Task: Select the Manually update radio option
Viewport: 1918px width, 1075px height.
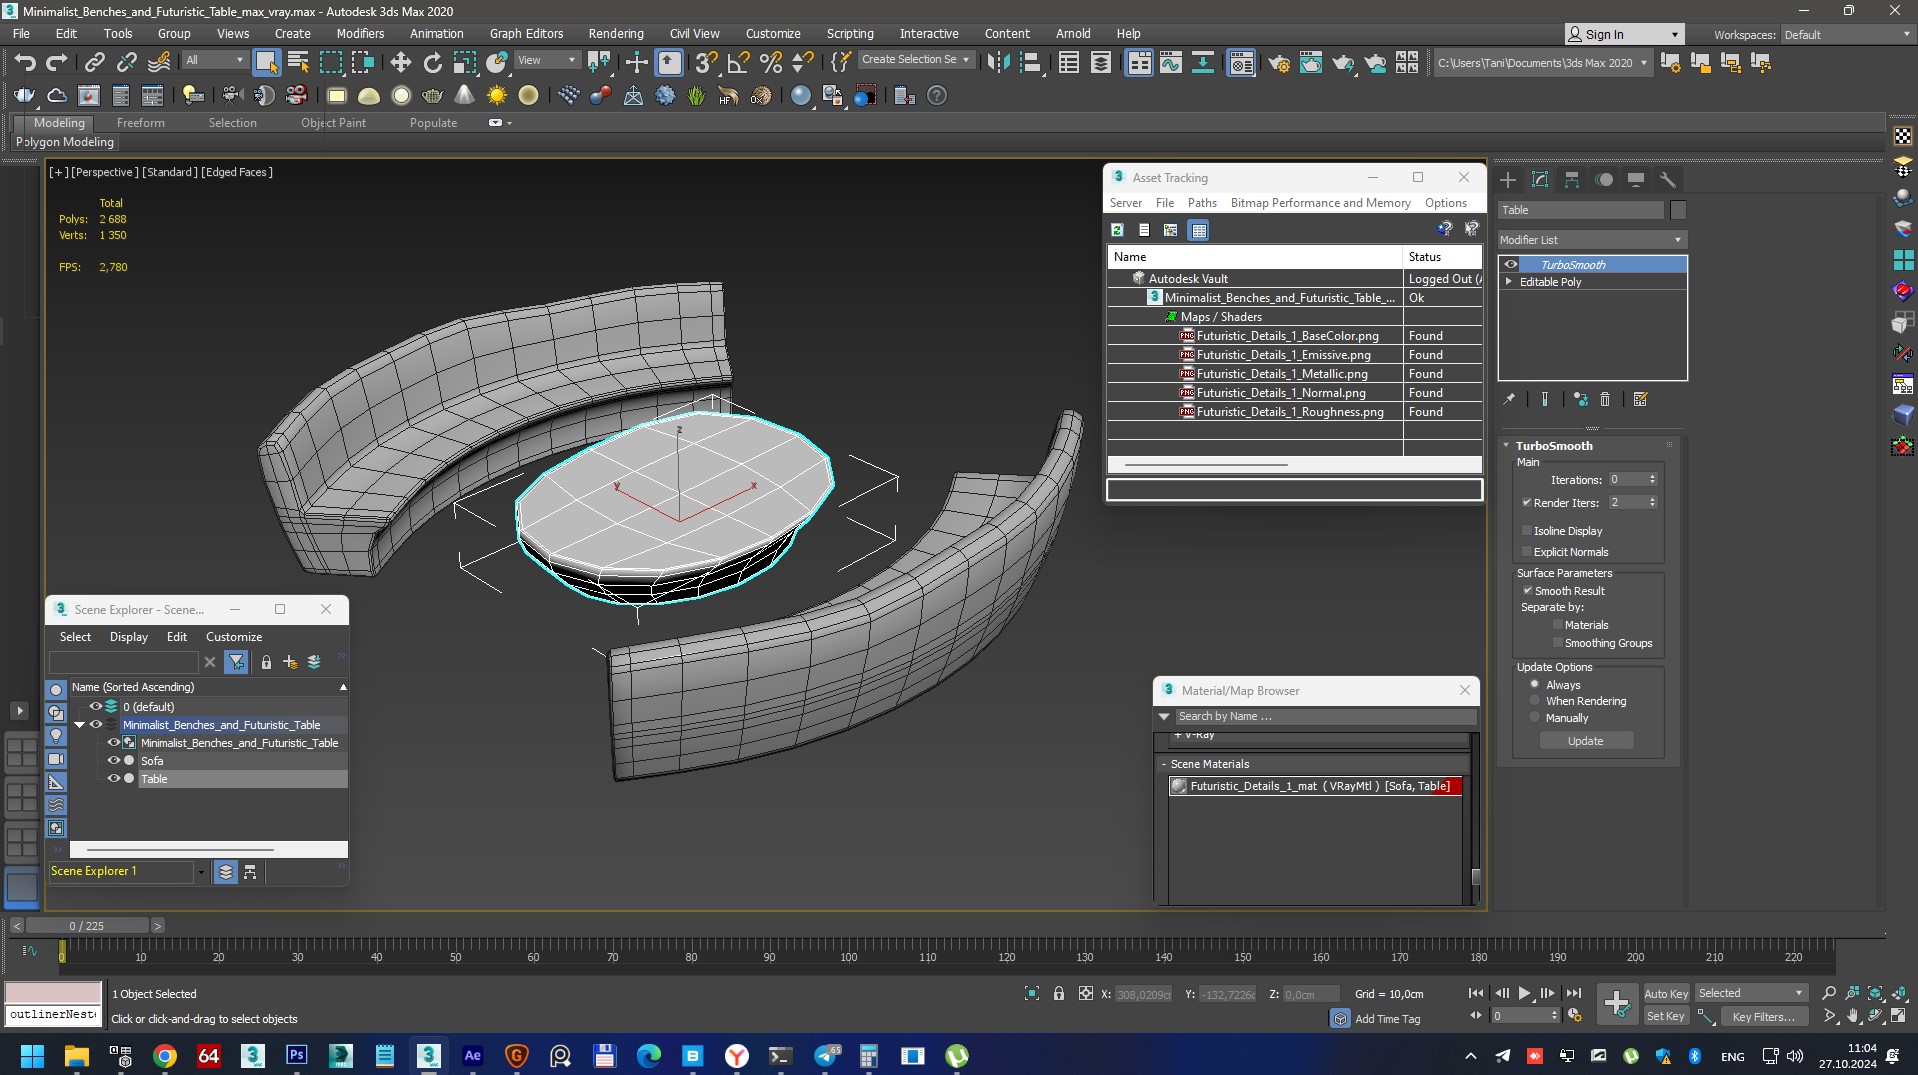Action: click(1535, 718)
